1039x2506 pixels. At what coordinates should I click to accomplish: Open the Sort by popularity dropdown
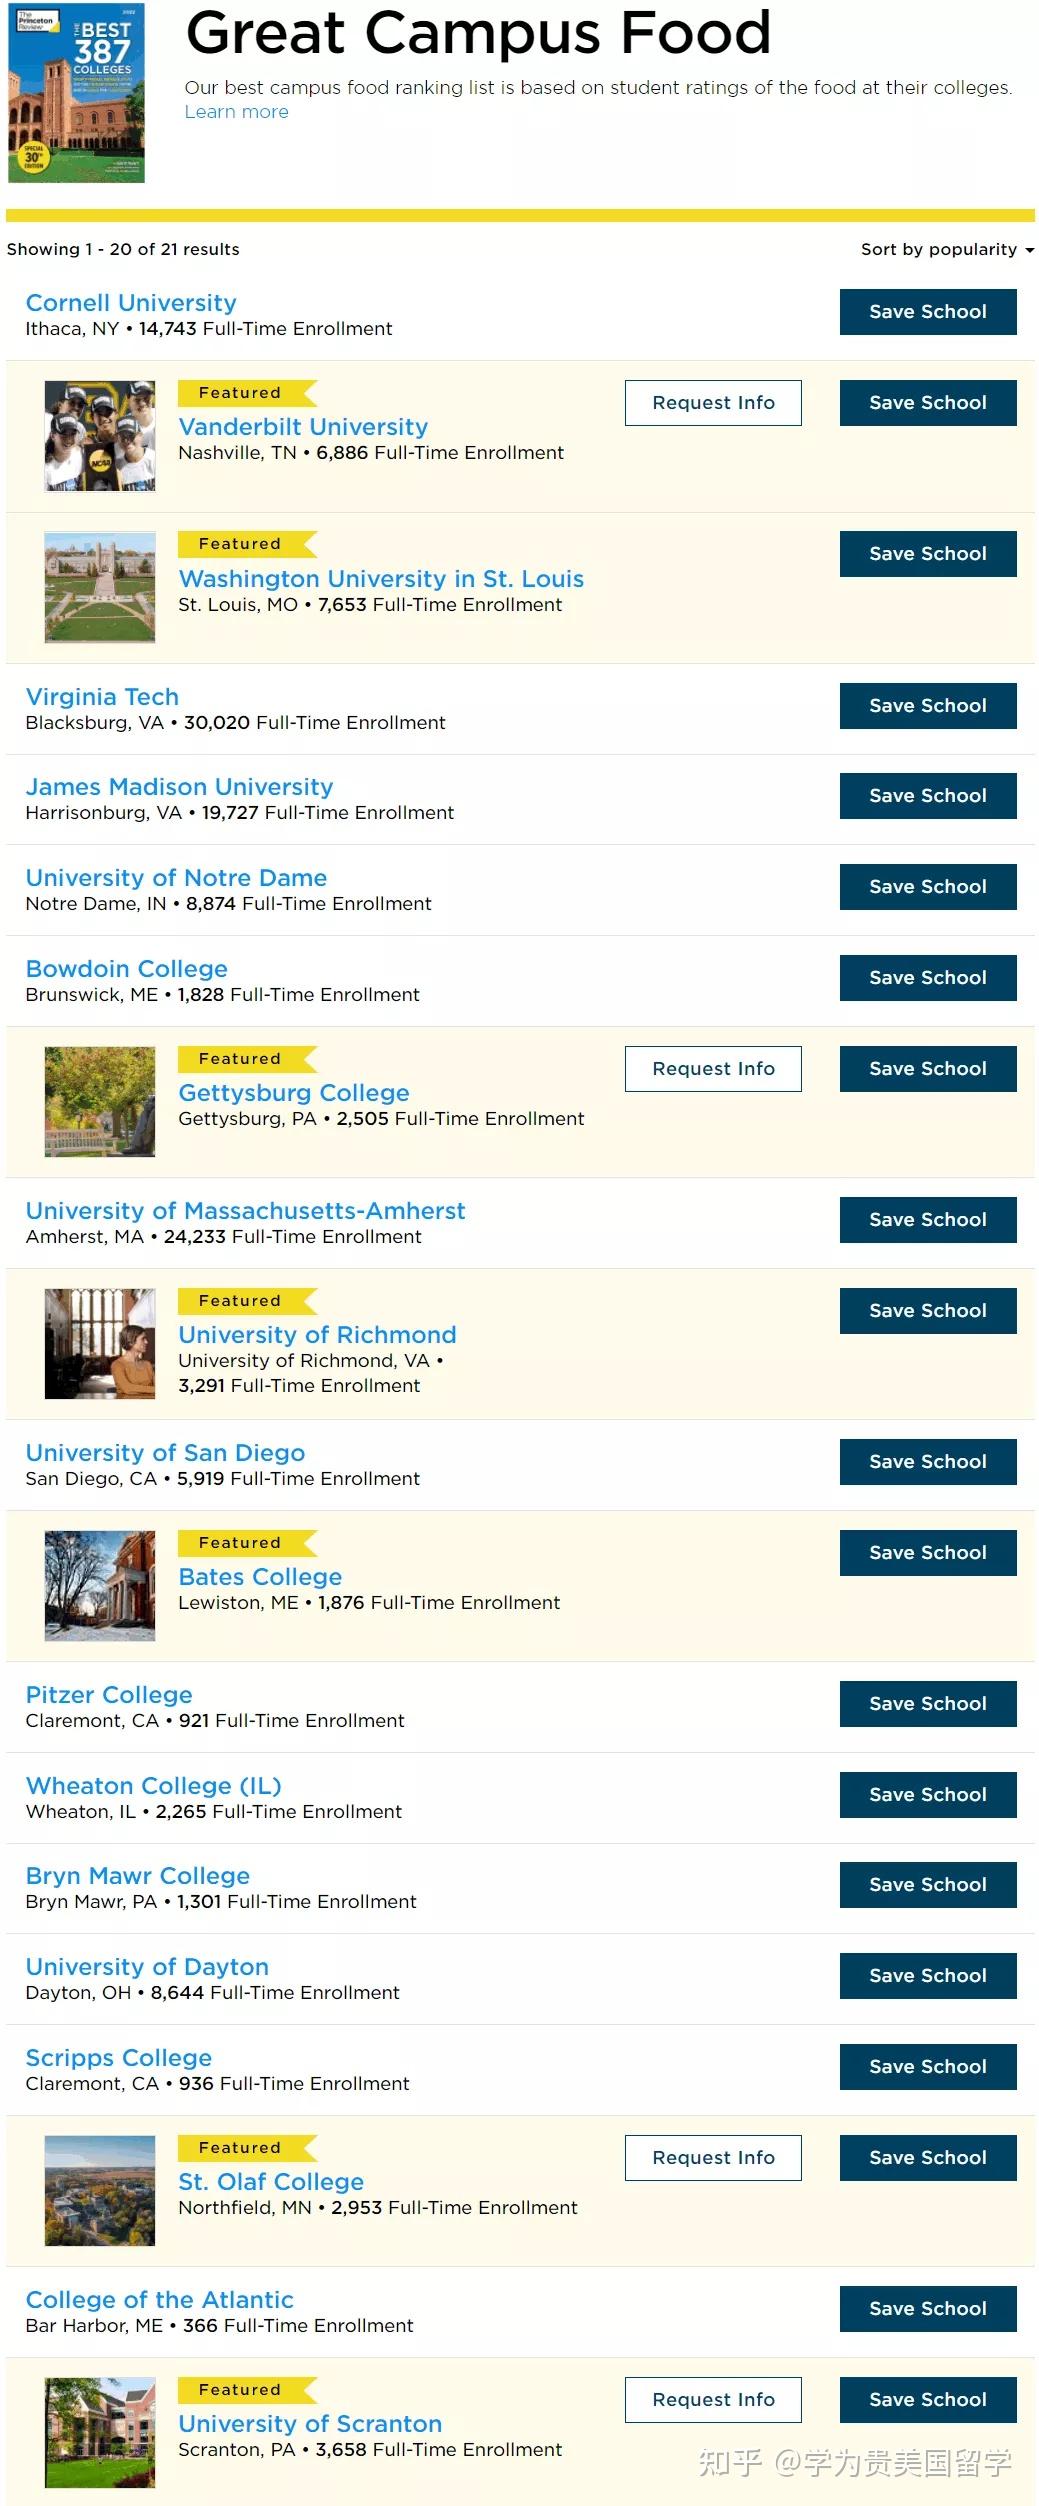pyautogui.click(x=946, y=250)
